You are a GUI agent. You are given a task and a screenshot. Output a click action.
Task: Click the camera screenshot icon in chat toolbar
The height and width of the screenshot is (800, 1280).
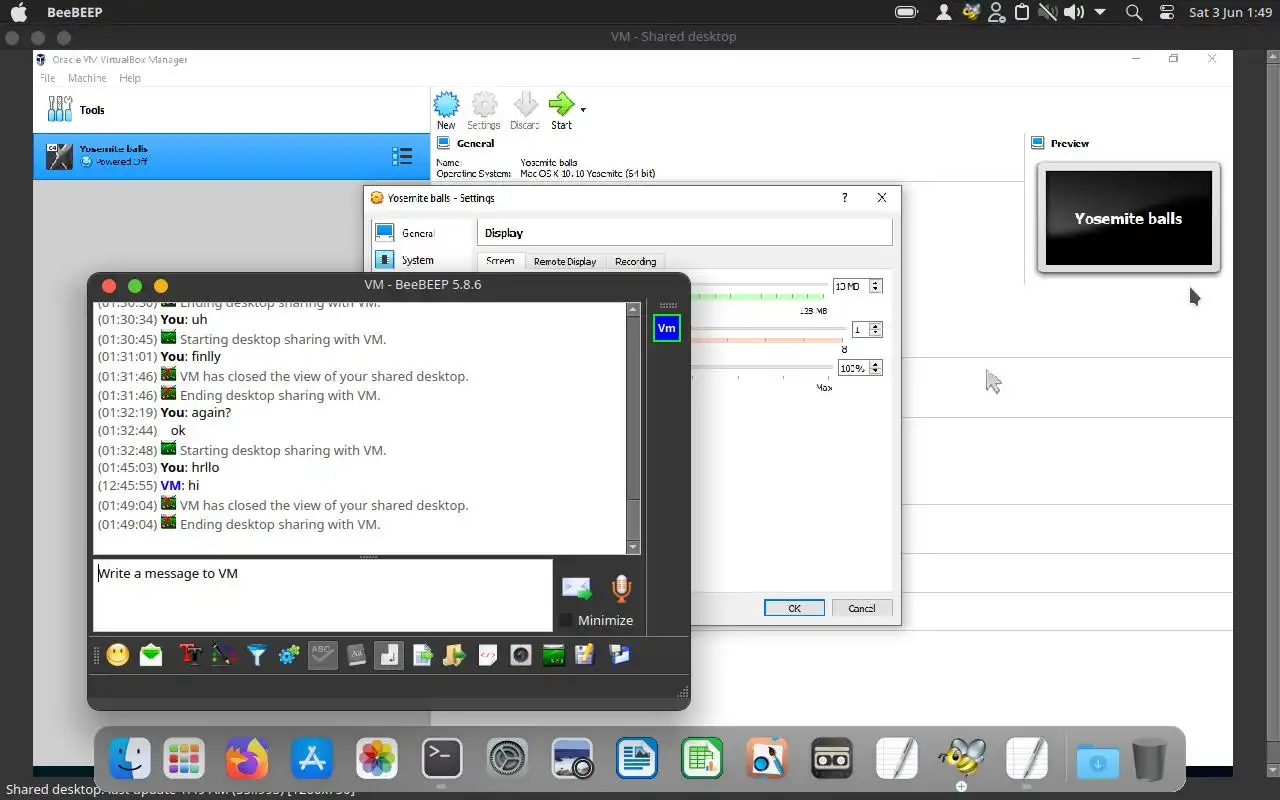click(520, 655)
